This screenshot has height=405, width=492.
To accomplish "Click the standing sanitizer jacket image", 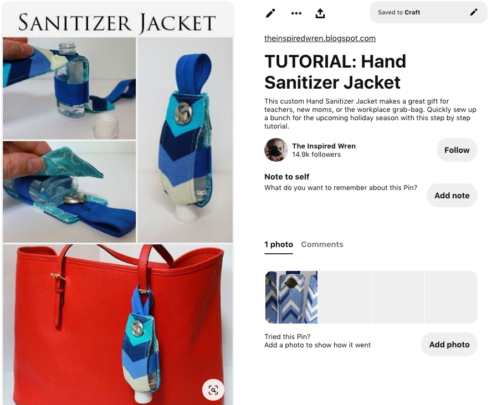I will pyautogui.click(x=185, y=140).
